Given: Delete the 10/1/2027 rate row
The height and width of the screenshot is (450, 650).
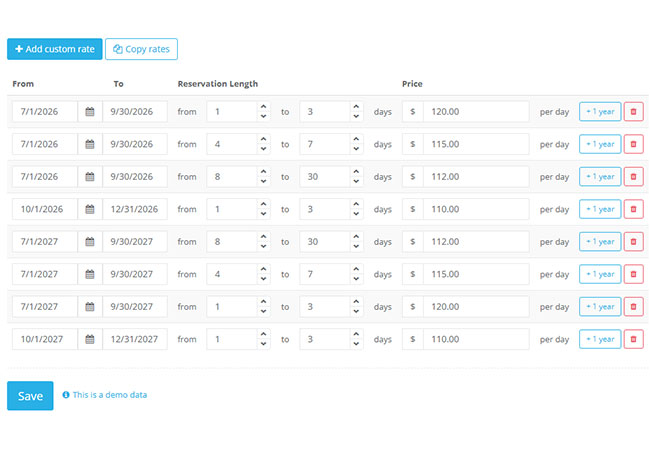Looking at the screenshot, I should 633,339.
